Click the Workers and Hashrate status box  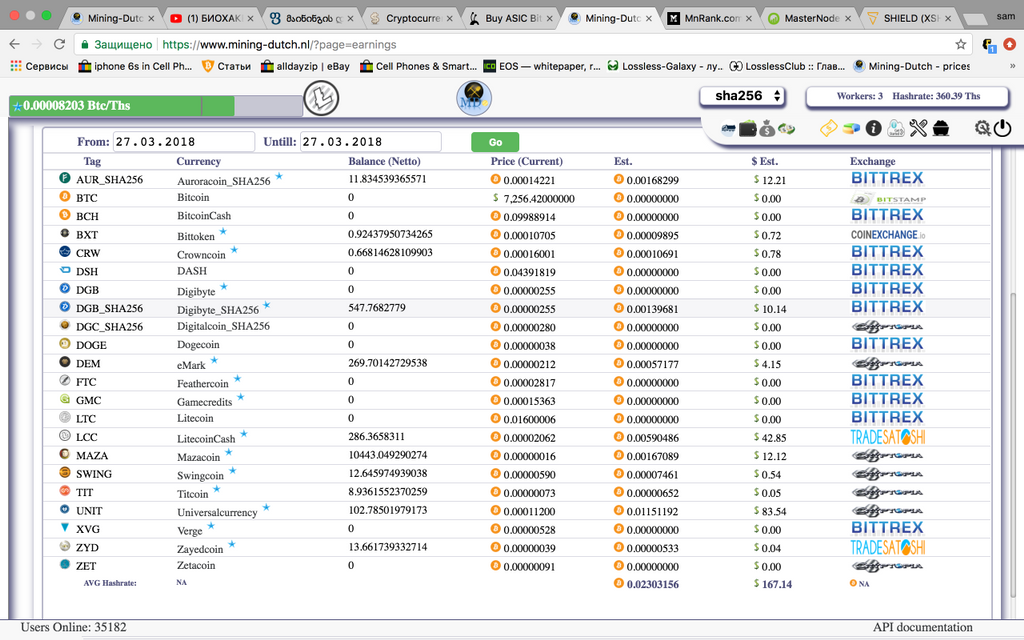pyautogui.click(x=908, y=96)
